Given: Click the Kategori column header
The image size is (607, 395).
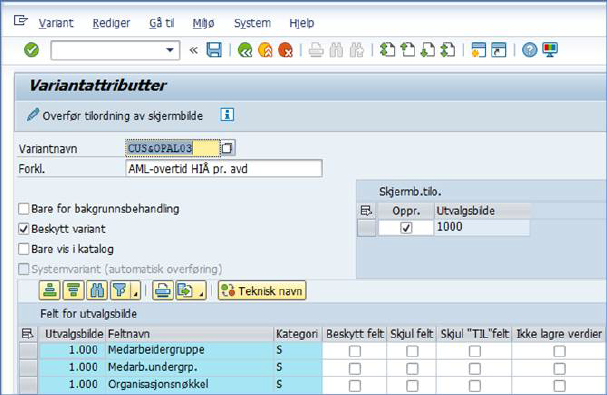Looking at the screenshot, I should point(297,334).
